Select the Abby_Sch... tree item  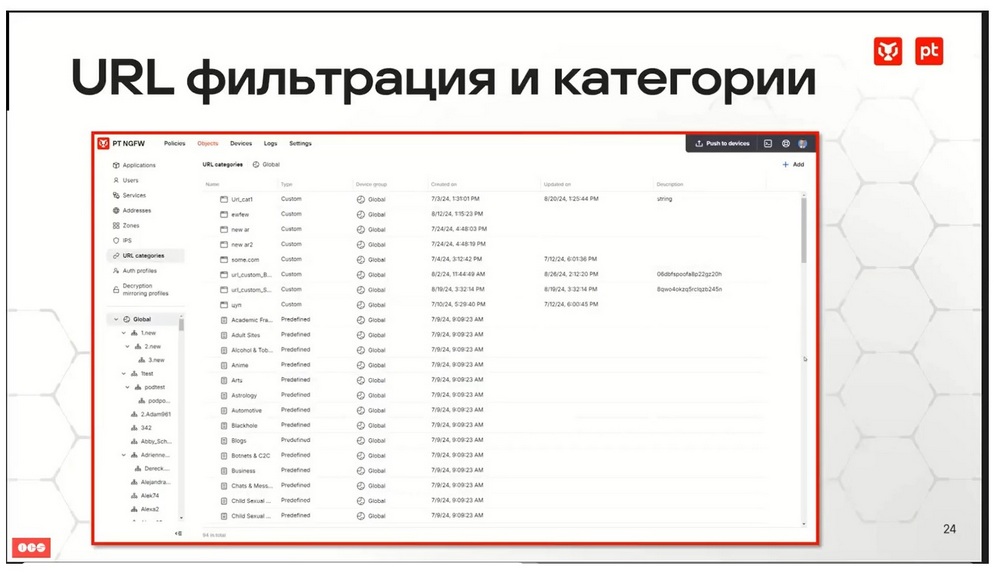(x=151, y=441)
